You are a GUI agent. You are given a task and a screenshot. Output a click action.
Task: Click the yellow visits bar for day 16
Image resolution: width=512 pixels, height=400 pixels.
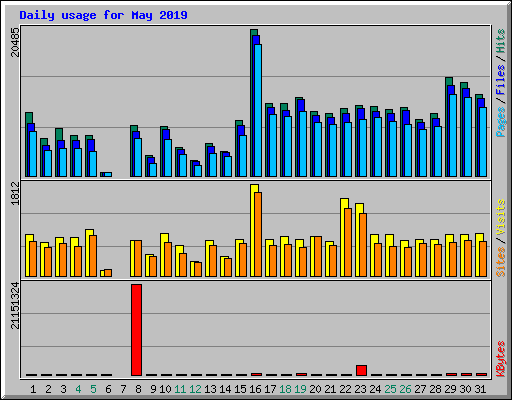[x=254, y=230]
